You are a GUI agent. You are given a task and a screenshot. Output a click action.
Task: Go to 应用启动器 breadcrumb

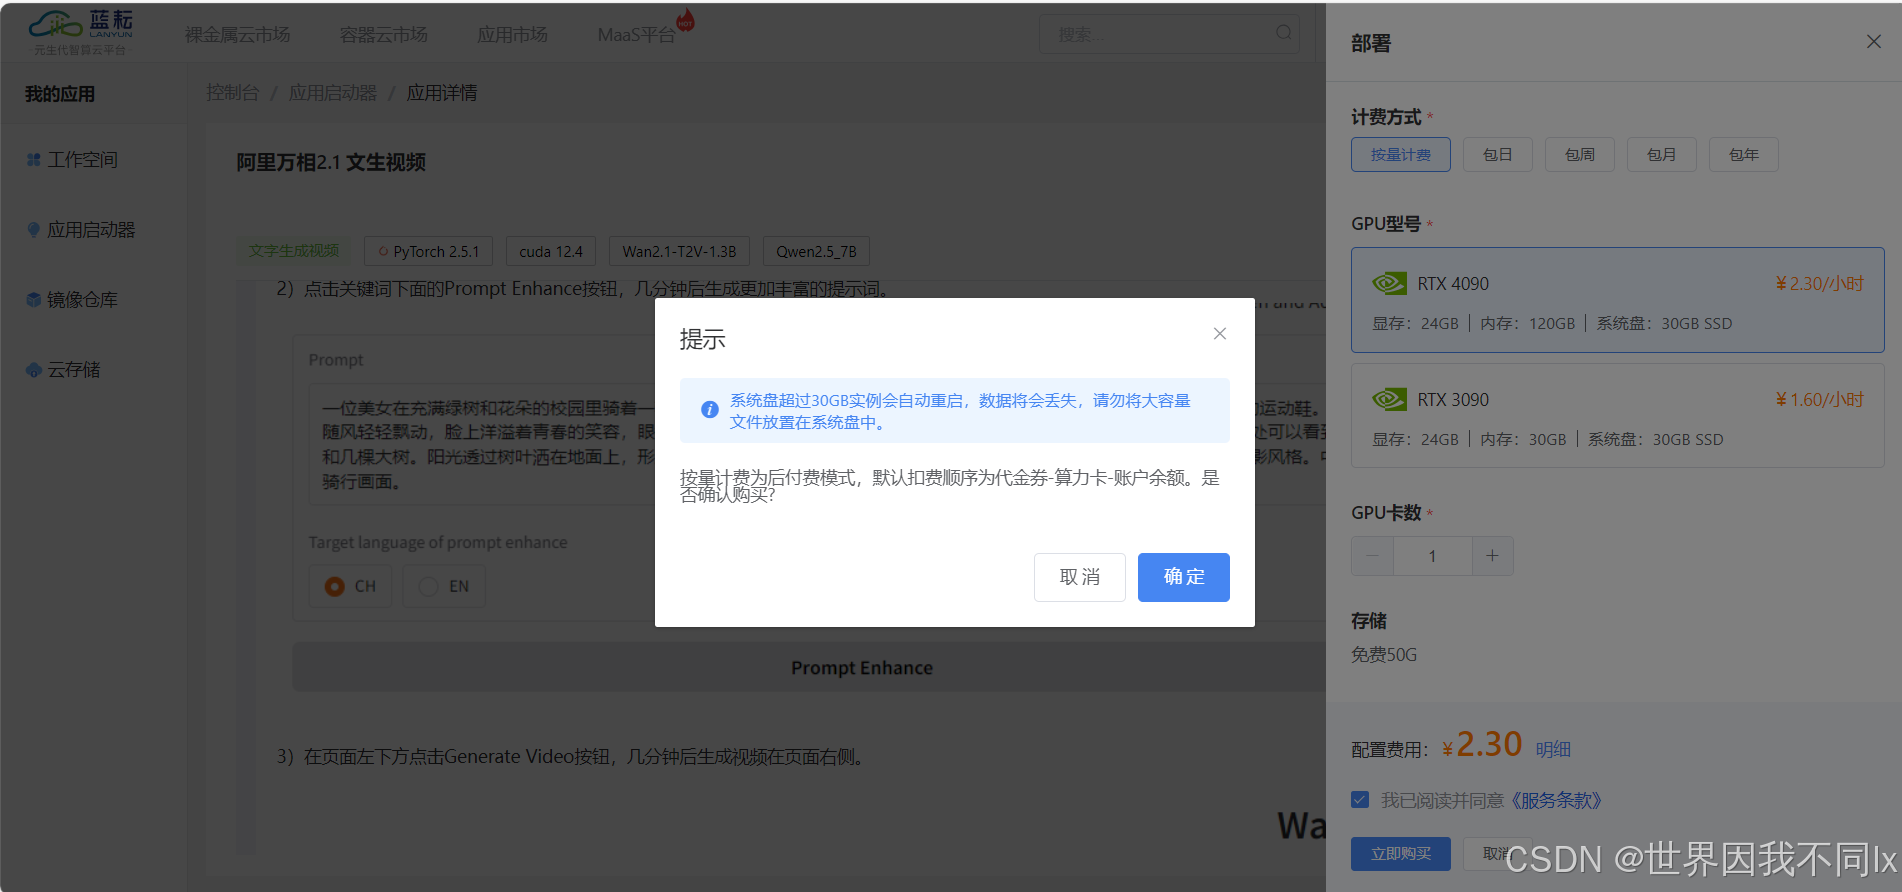333,93
